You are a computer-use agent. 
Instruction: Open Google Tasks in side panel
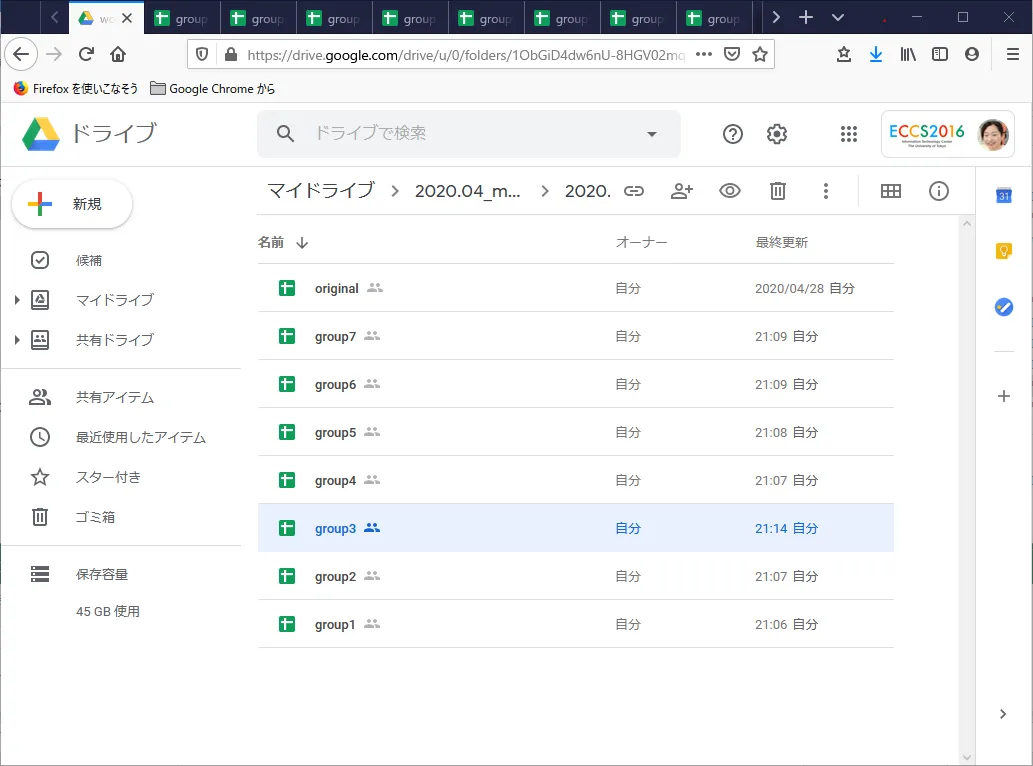click(1004, 307)
